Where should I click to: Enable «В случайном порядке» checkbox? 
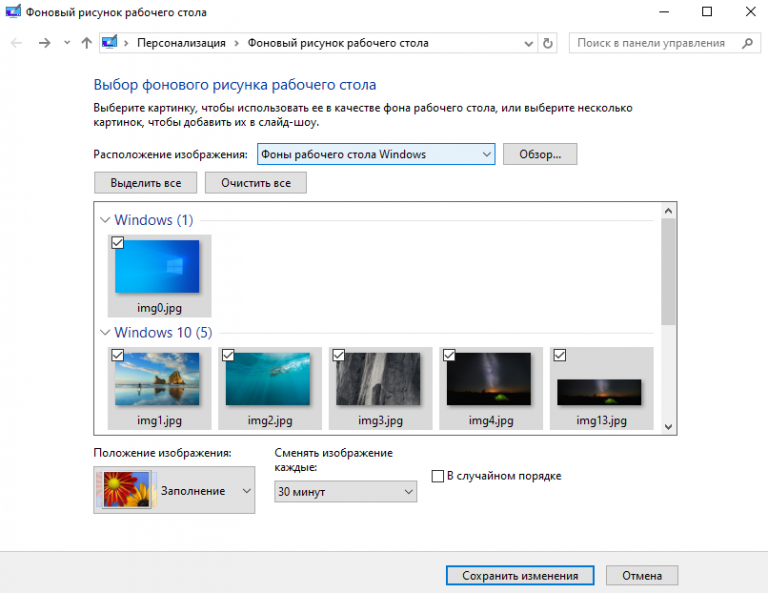[437, 476]
